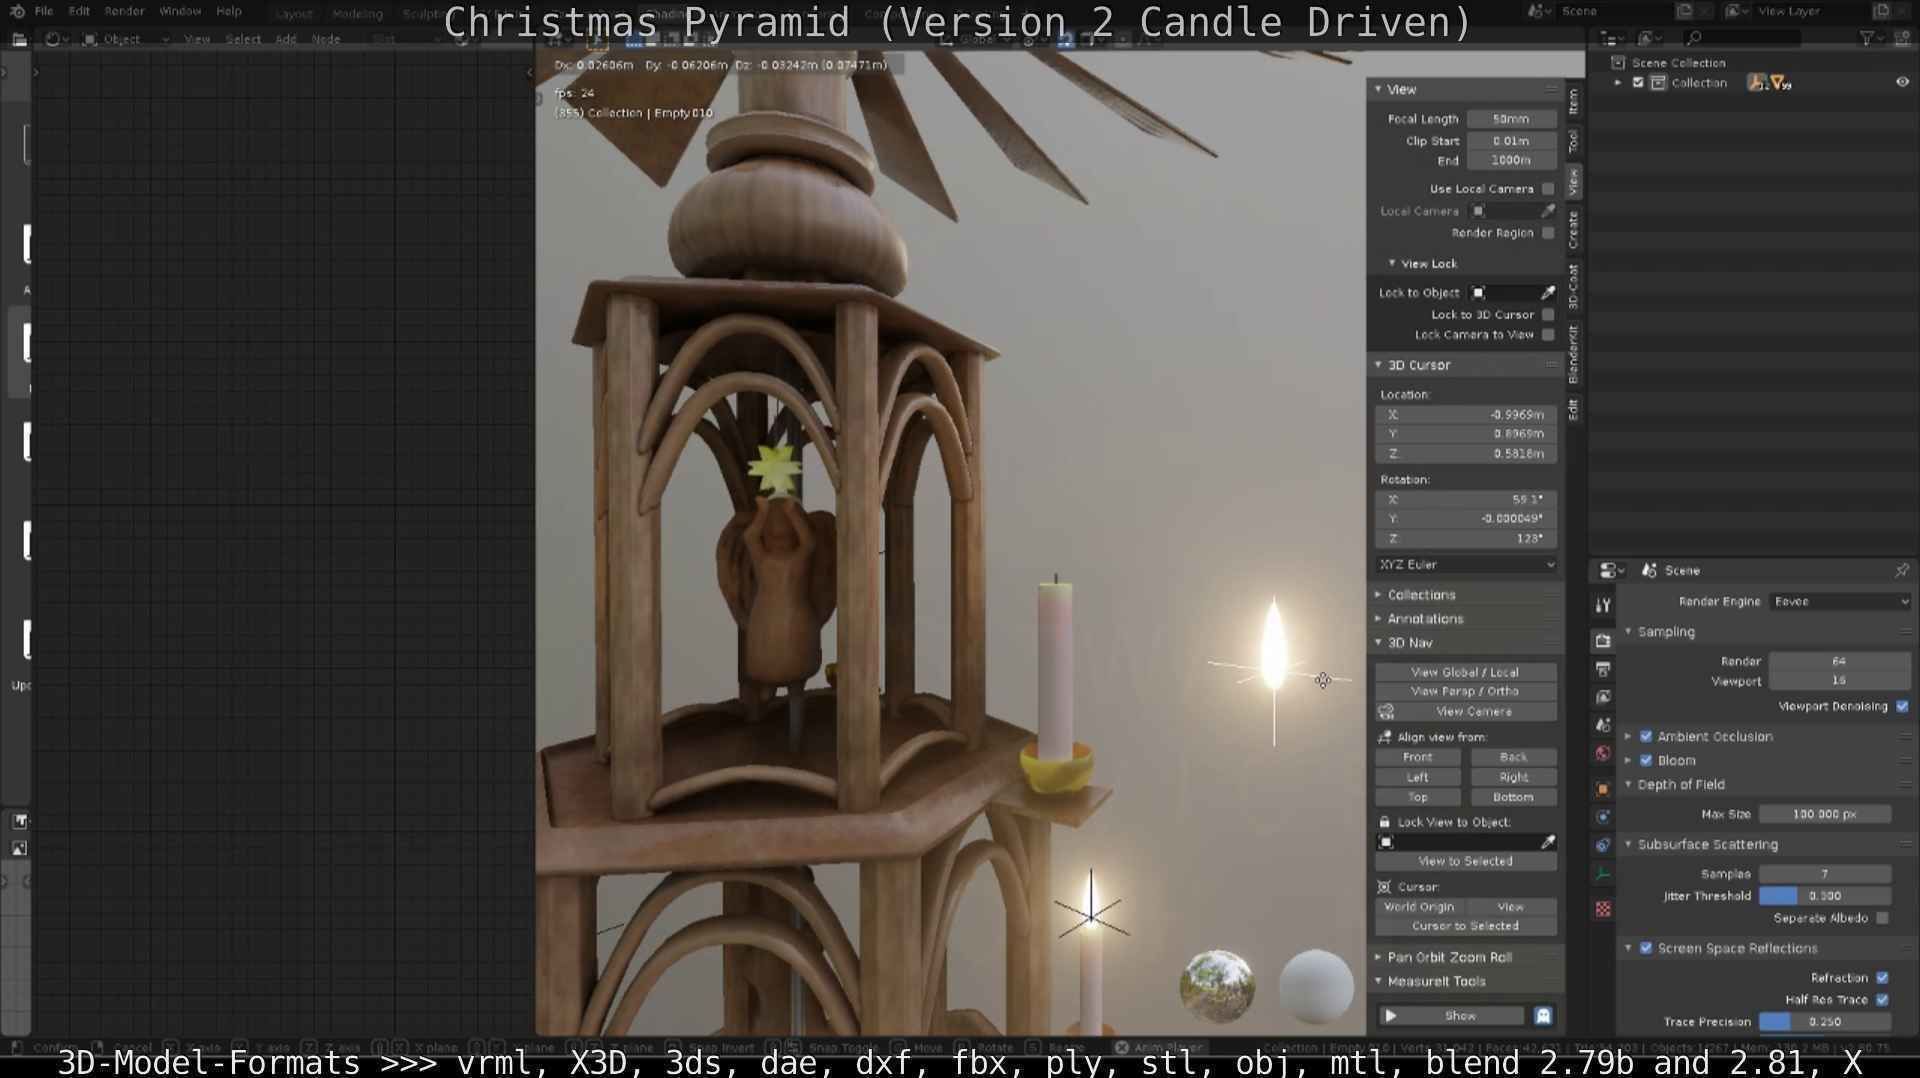The height and width of the screenshot is (1078, 1920).
Task: Open the Output properties tab icon
Action: 1603,669
